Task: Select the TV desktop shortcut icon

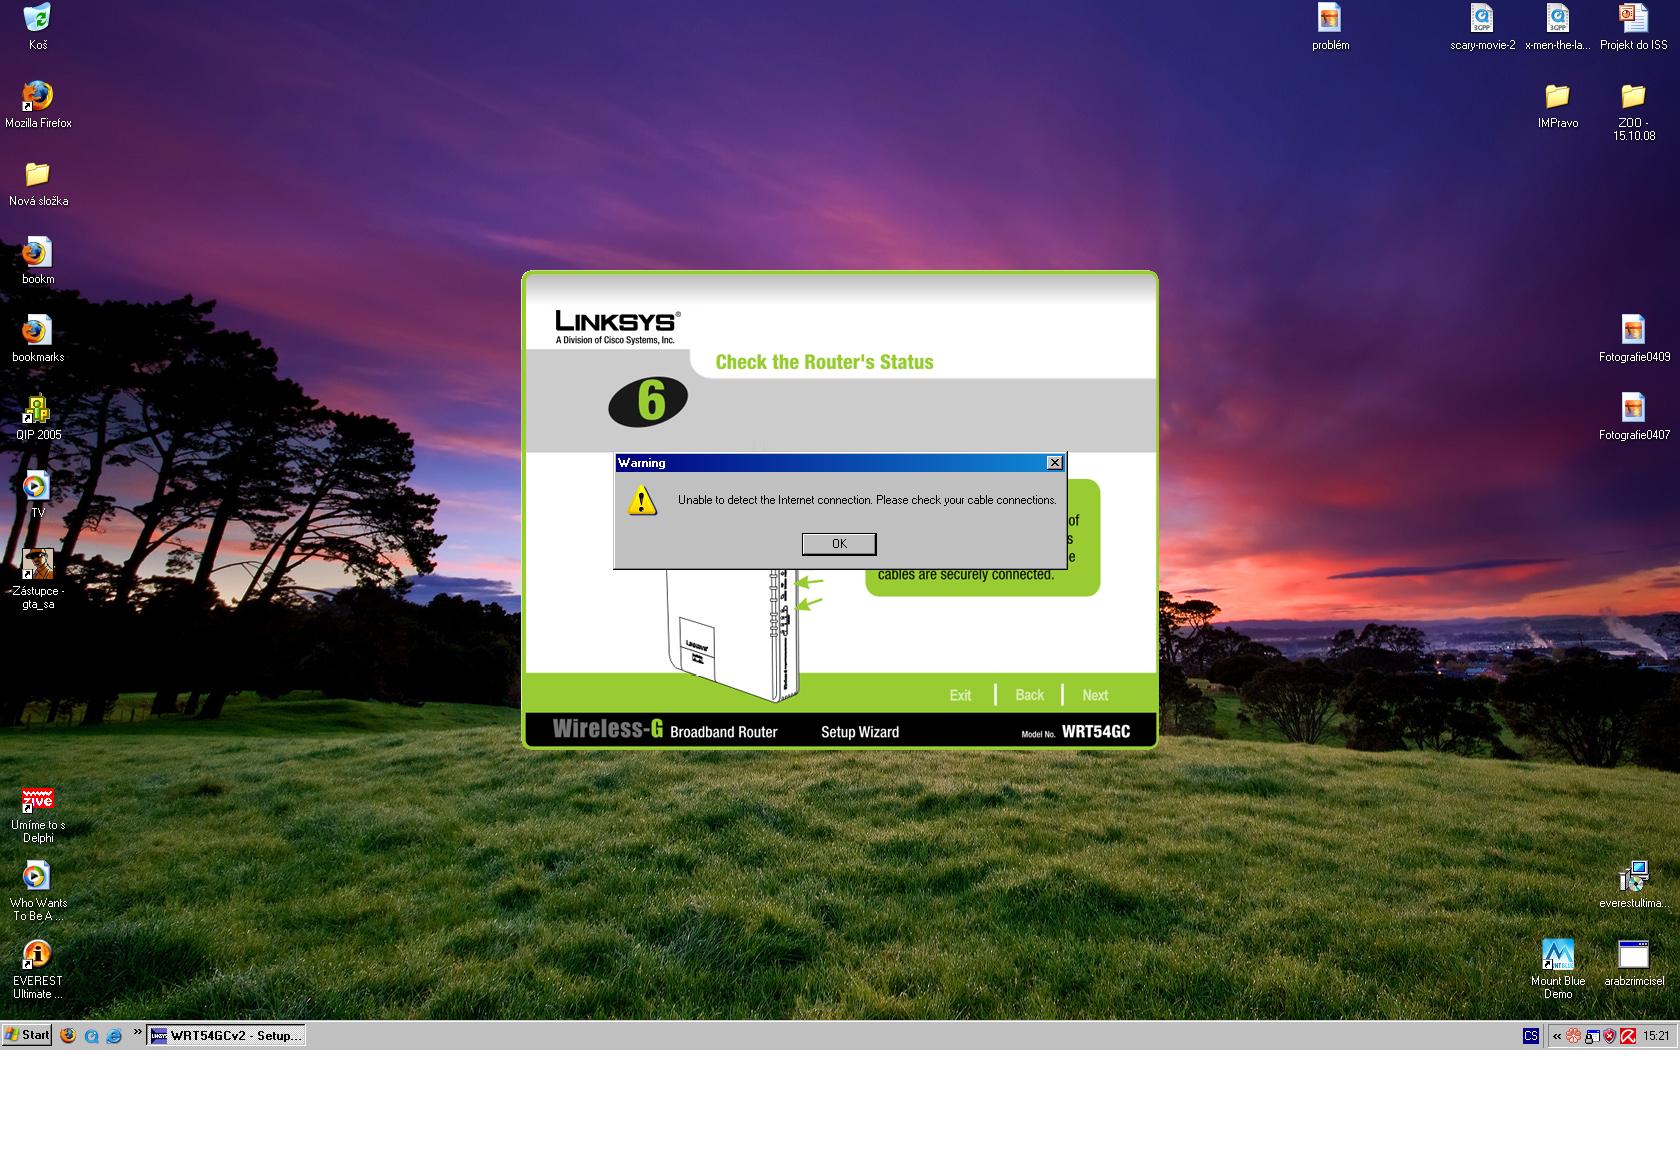Action: coord(38,495)
